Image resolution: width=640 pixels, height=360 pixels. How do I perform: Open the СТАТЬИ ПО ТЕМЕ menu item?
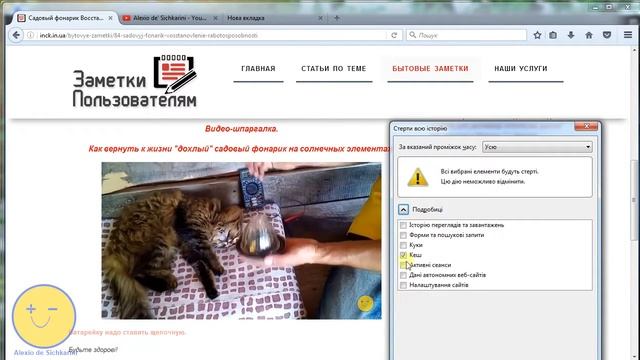click(334, 69)
